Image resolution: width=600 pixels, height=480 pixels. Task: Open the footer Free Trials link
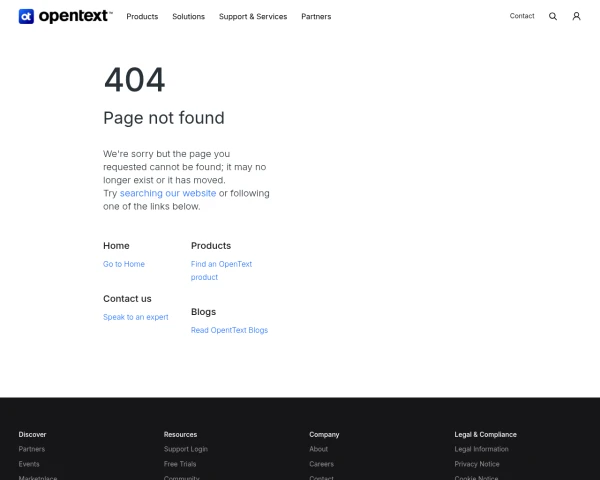pos(182,464)
